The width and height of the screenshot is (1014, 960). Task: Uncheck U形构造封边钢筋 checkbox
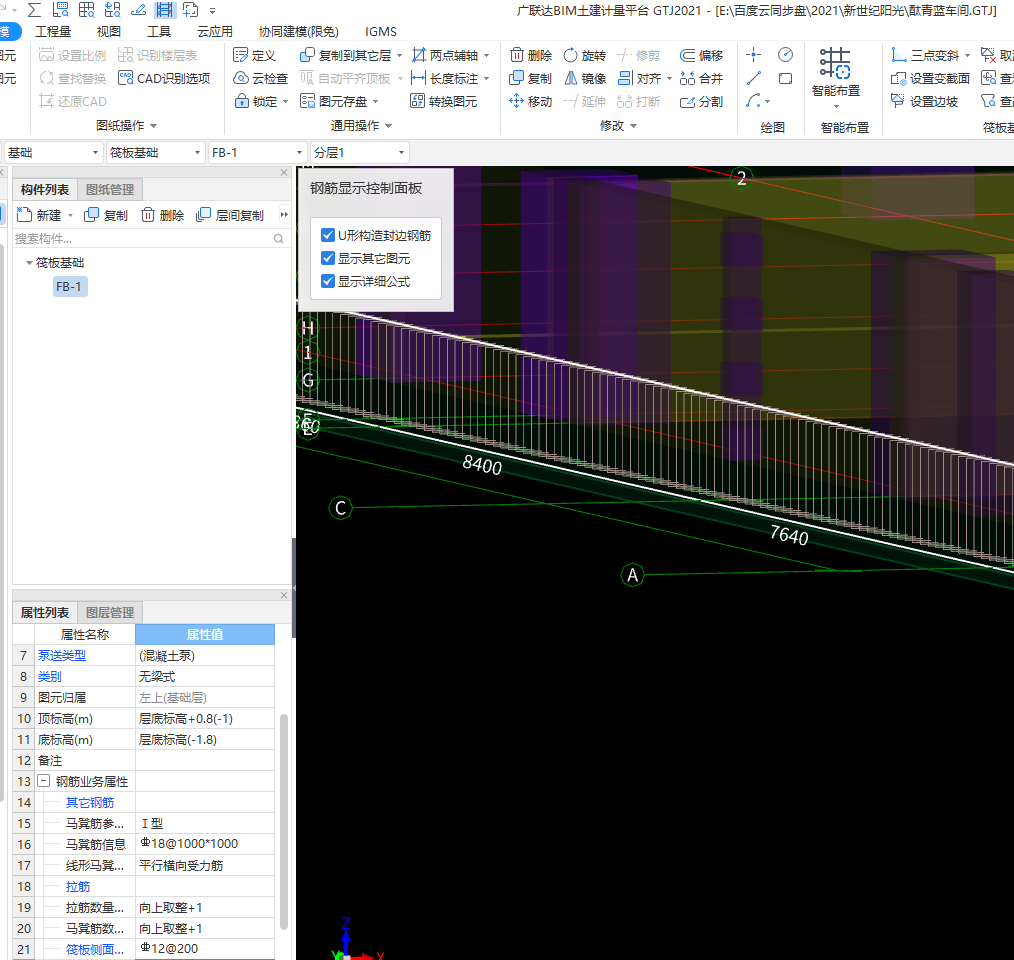[x=328, y=235]
